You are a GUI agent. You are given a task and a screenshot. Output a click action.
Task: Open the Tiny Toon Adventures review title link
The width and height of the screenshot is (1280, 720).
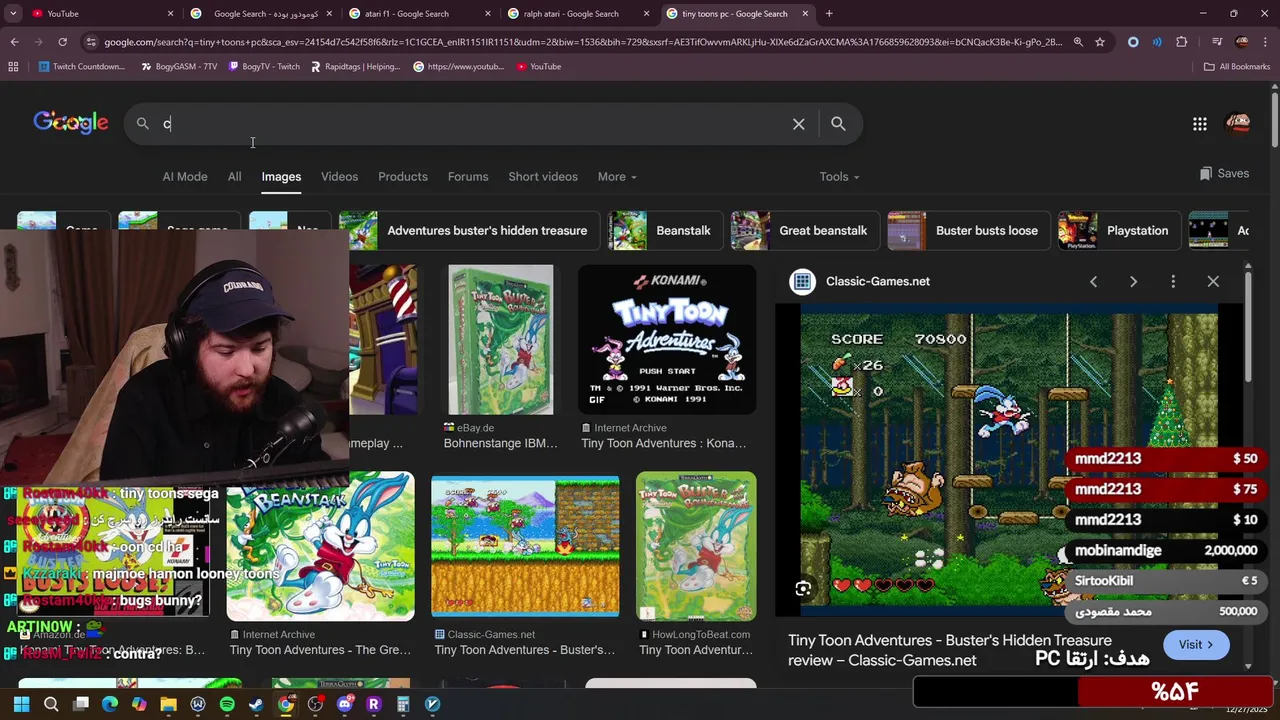click(x=950, y=650)
